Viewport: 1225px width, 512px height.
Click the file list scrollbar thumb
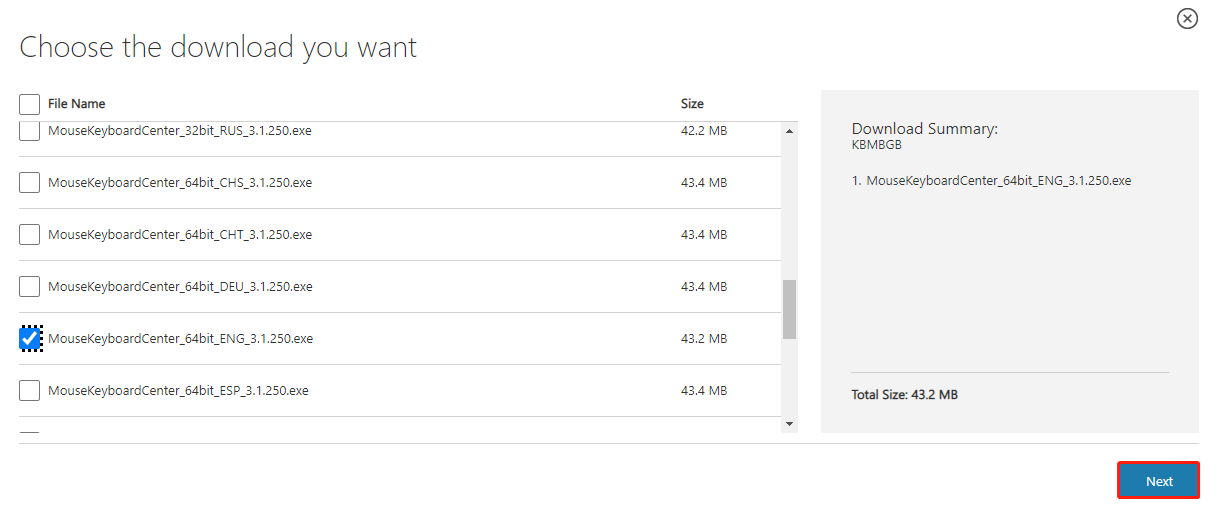coord(789,309)
